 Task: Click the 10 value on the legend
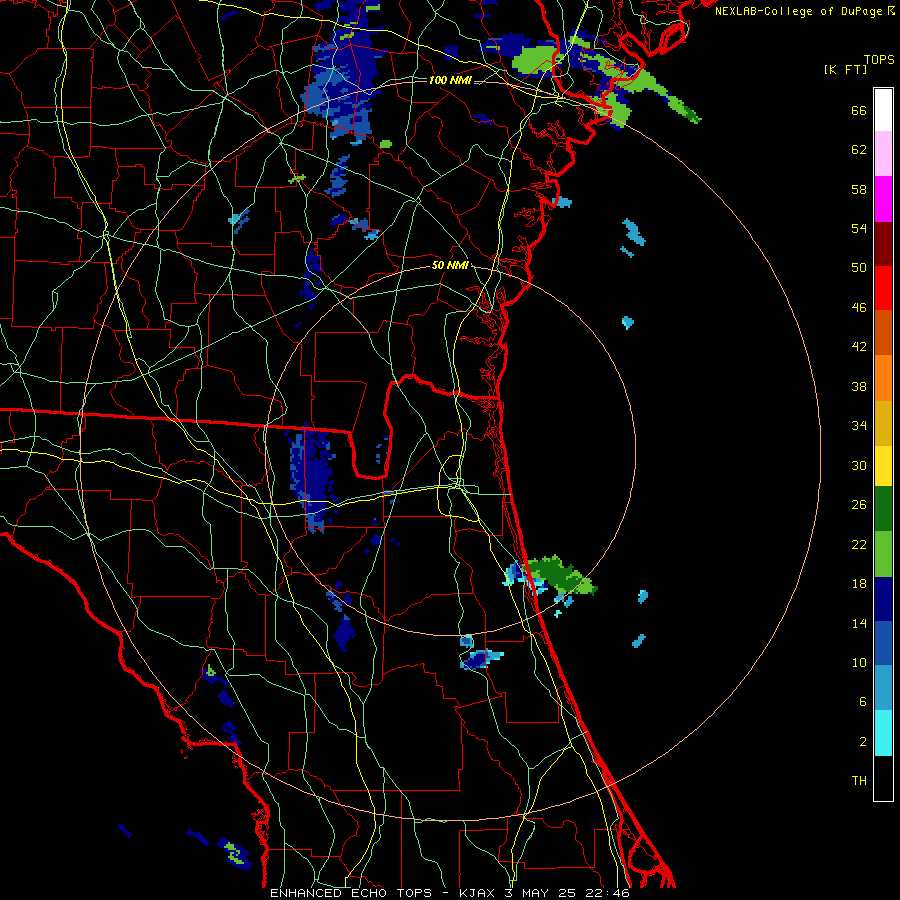pos(859,662)
